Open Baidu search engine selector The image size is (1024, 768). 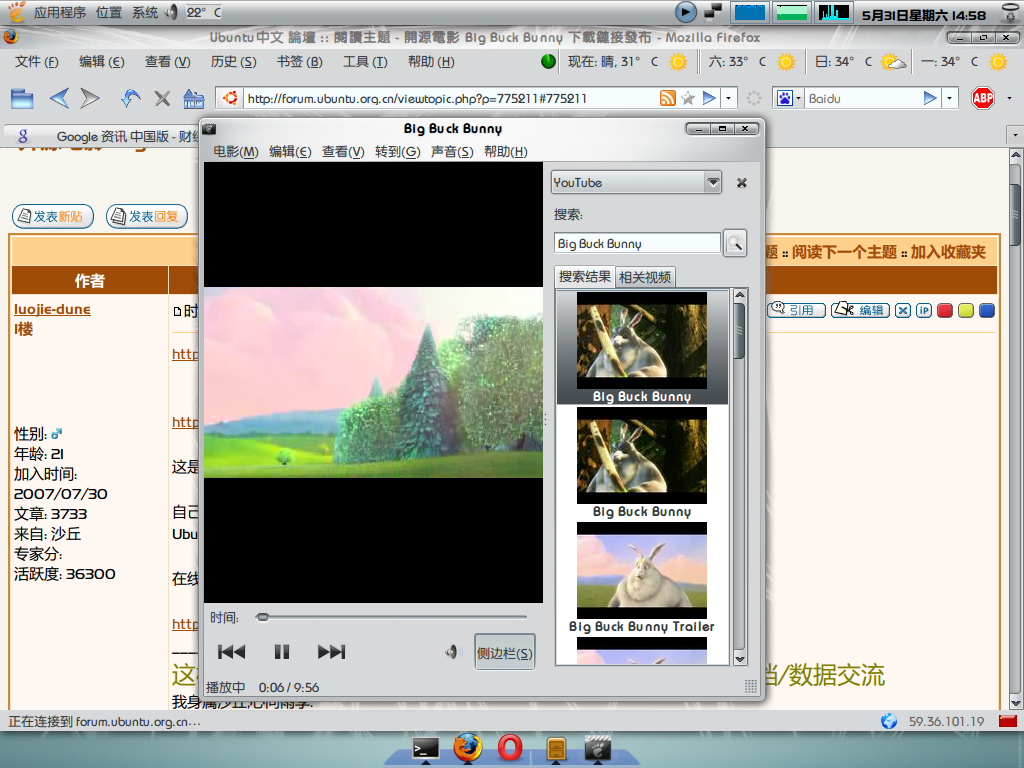pos(788,99)
